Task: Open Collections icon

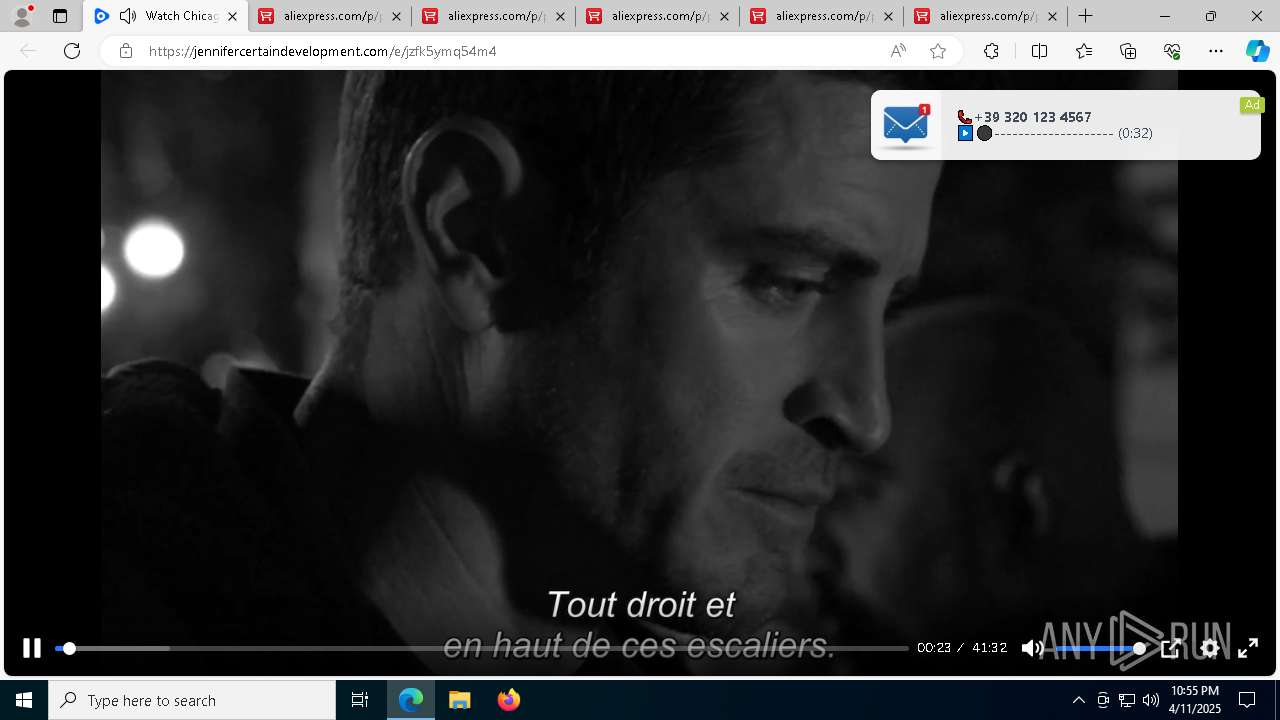Action: coord(1128,51)
